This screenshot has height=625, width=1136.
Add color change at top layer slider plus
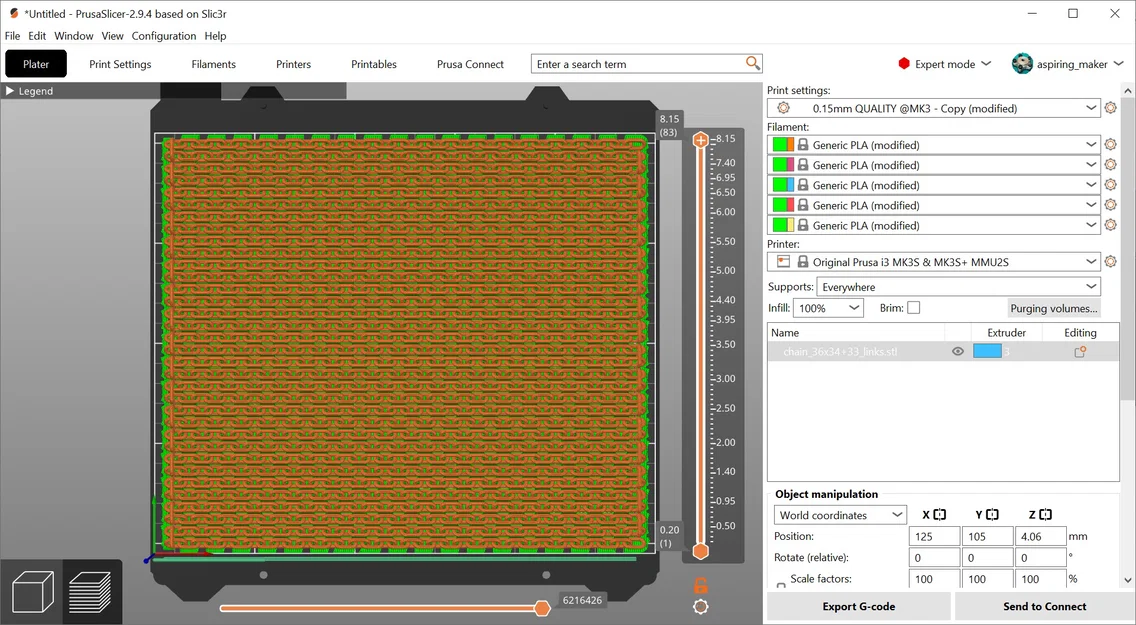(701, 141)
